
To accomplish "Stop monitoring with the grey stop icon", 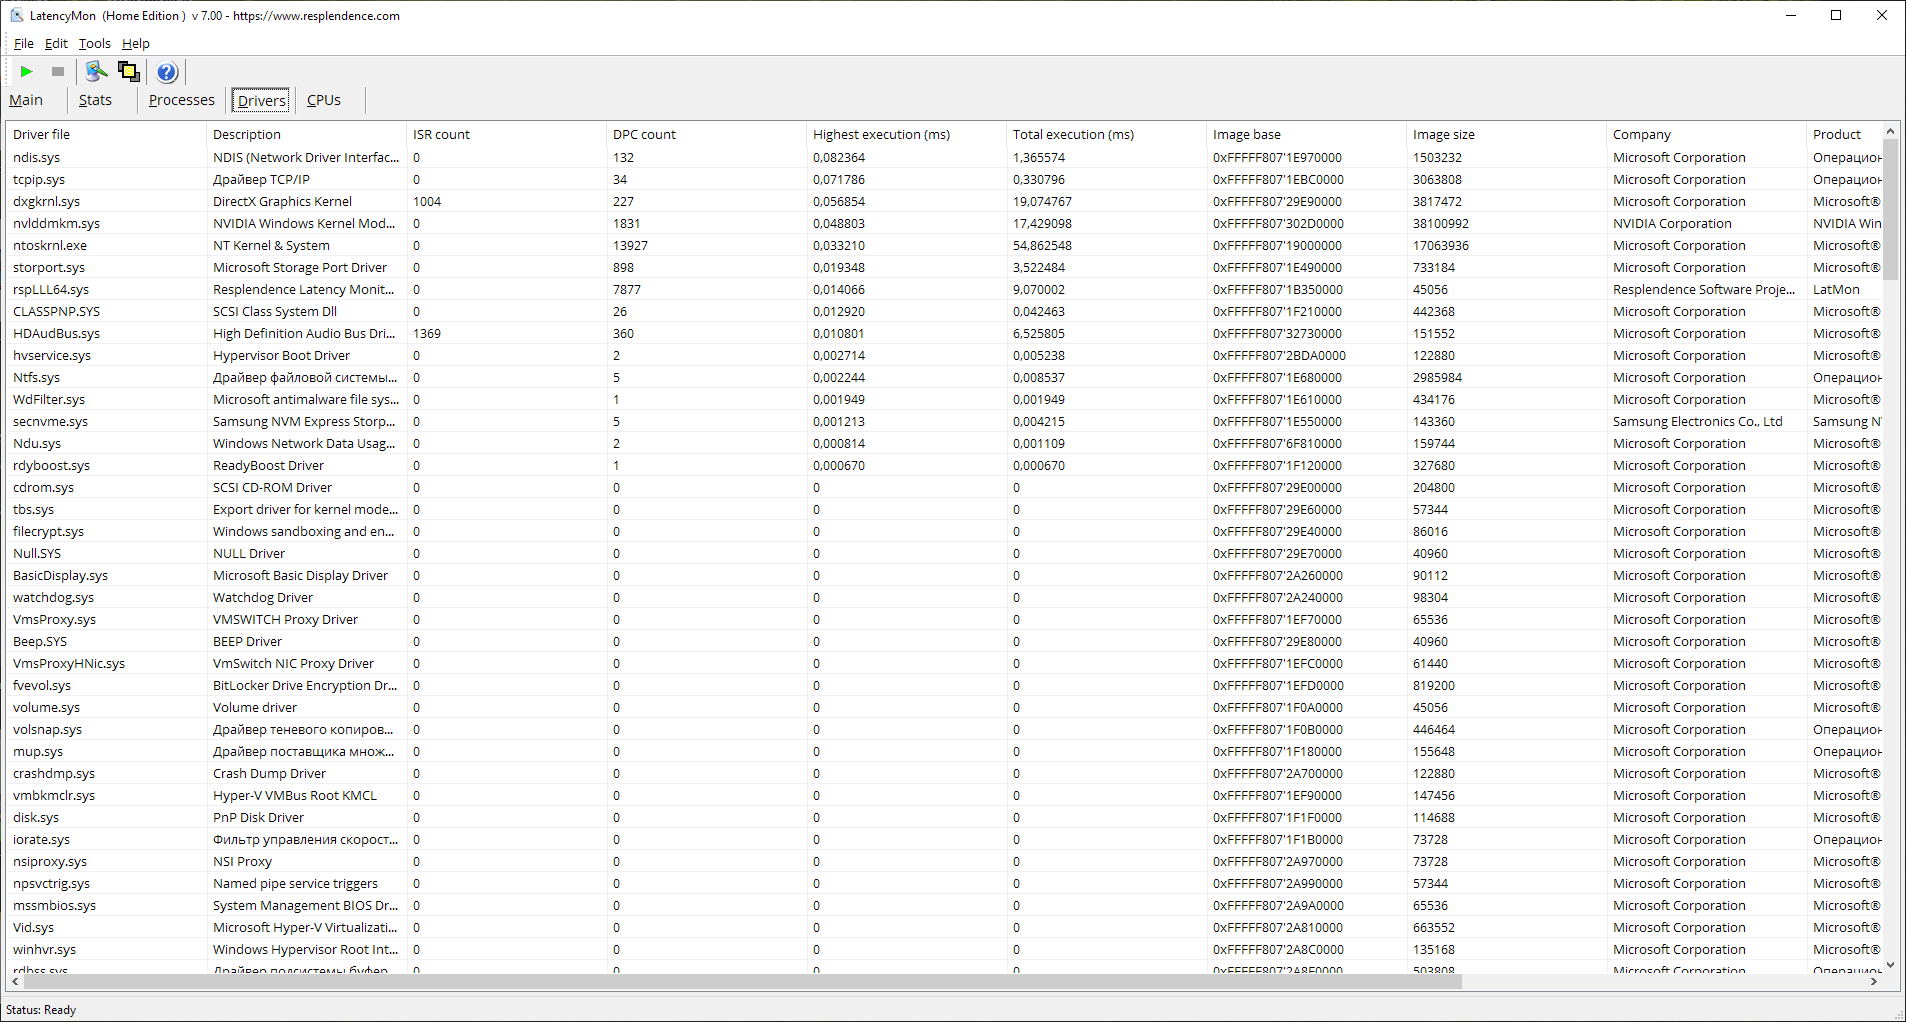I will click(58, 72).
